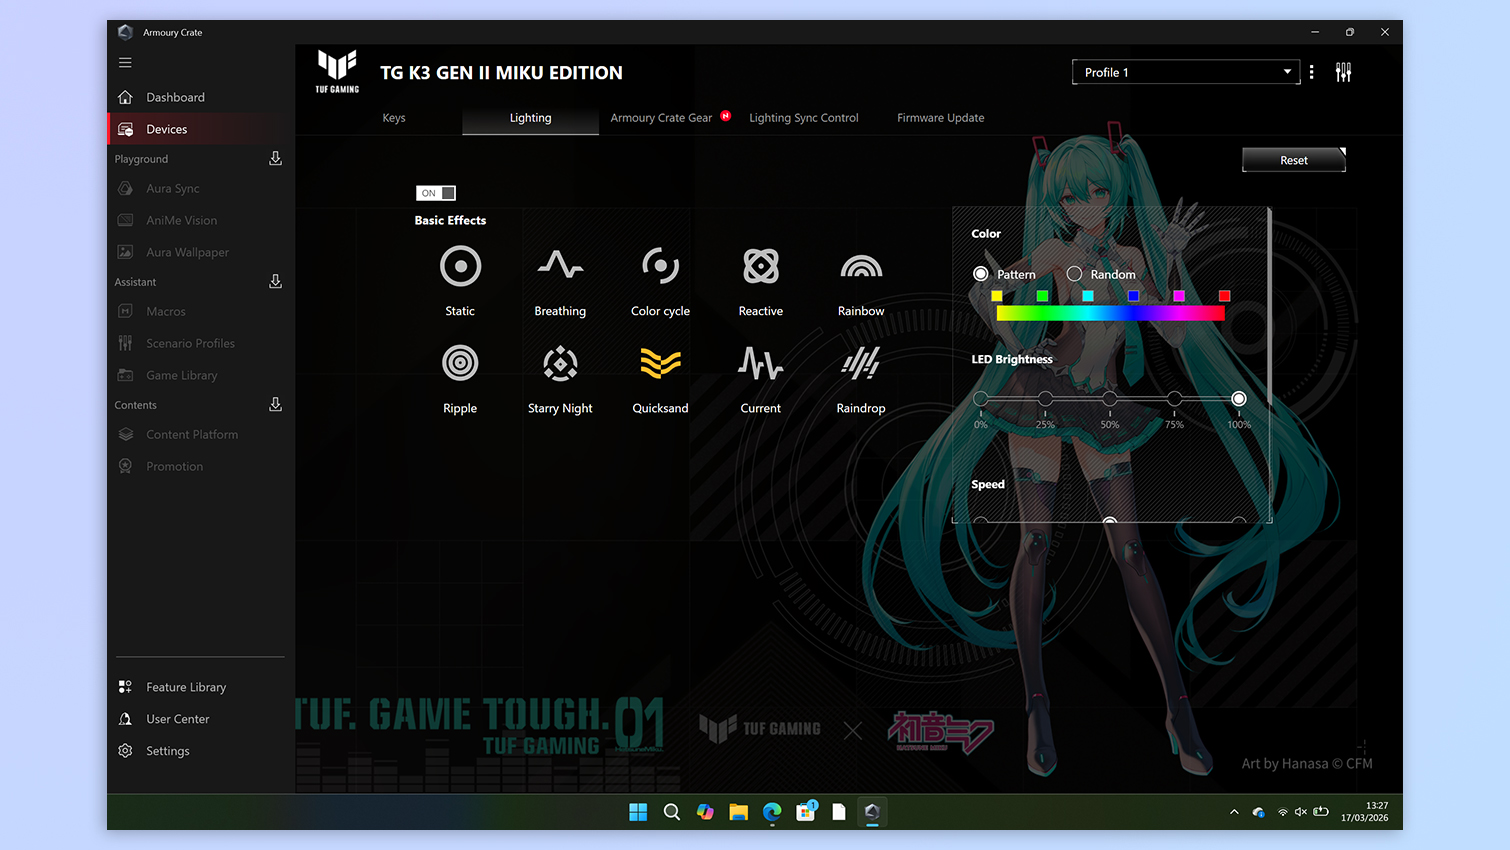Open the Profile 1 dropdown
The height and width of the screenshot is (850, 1510).
tap(1186, 71)
